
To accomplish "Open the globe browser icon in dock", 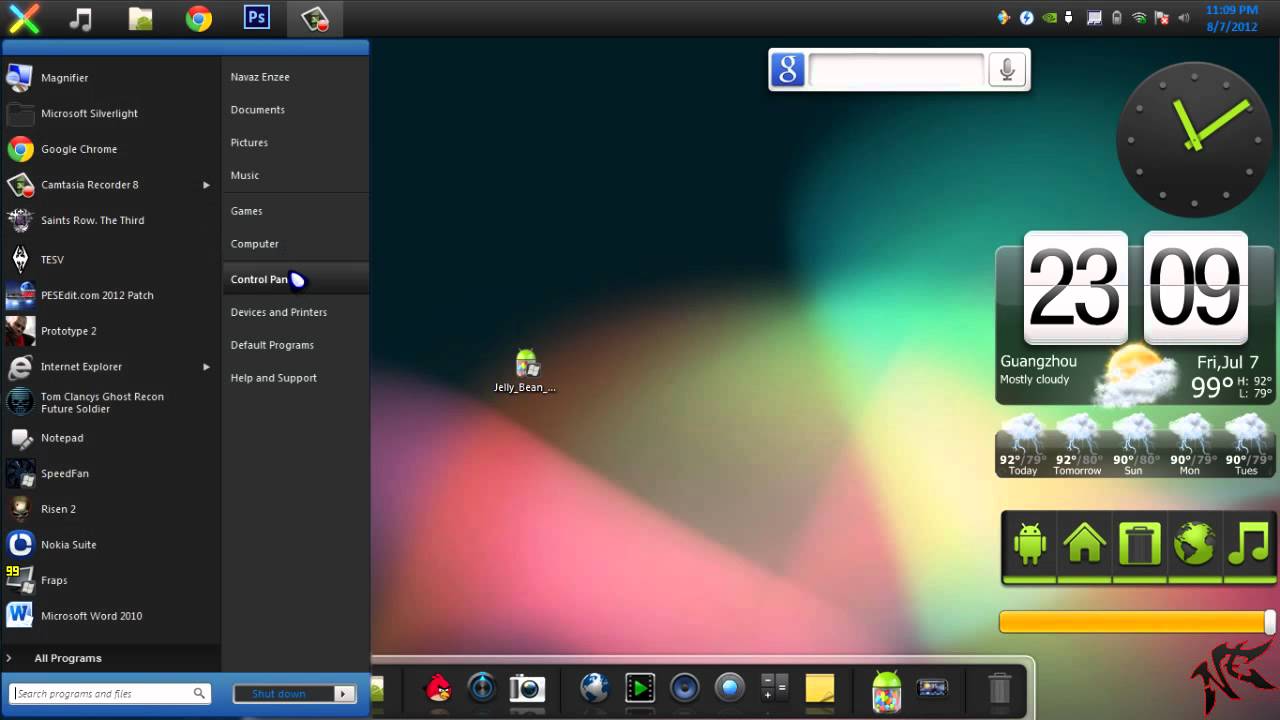I will [594, 688].
